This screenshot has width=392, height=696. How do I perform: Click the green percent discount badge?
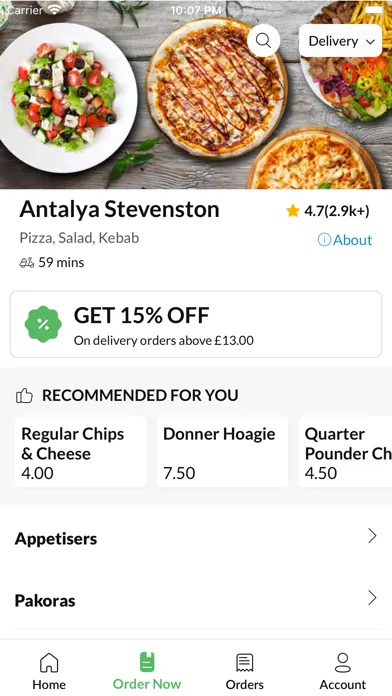tap(43, 324)
